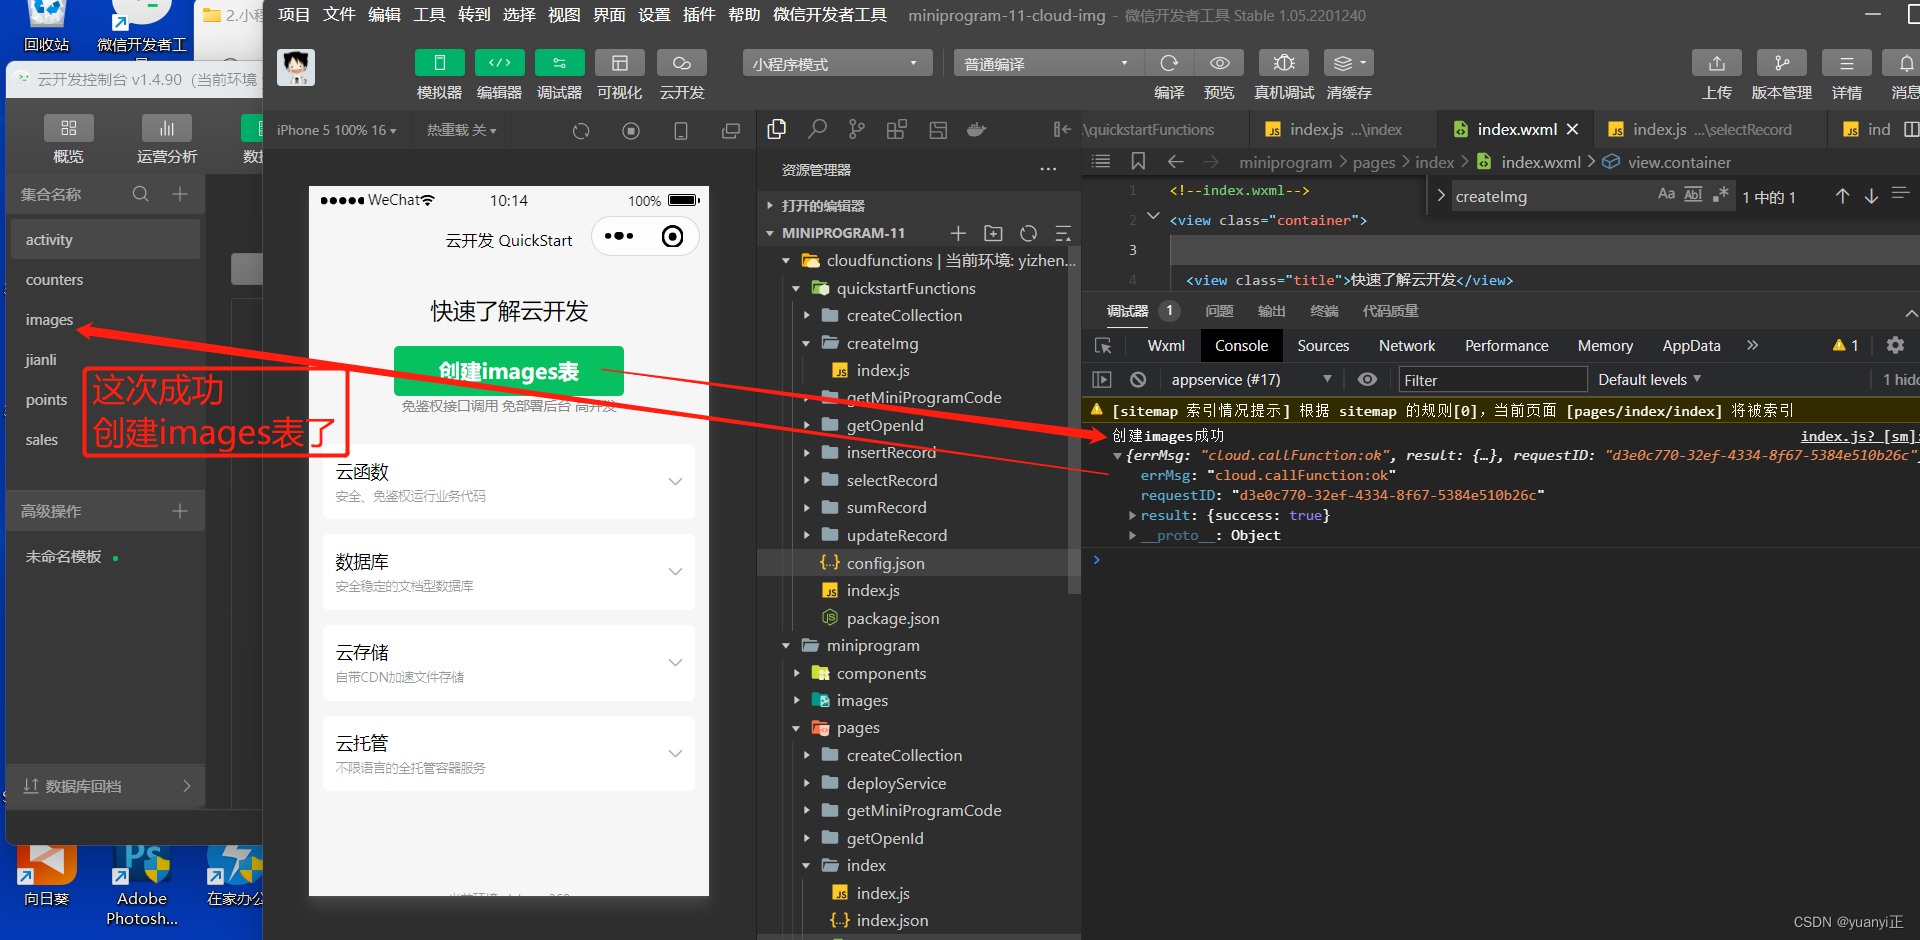Create a new file in MINIPROGRAM-11
Image resolution: width=1920 pixels, height=940 pixels.
pyautogui.click(x=957, y=233)
